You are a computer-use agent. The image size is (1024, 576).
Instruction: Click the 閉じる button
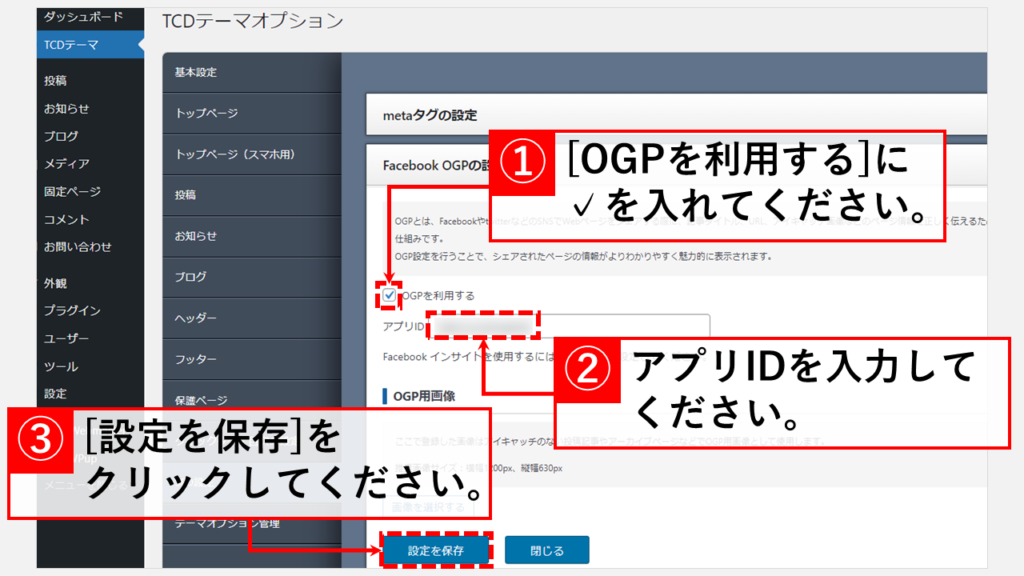(546, 550)
